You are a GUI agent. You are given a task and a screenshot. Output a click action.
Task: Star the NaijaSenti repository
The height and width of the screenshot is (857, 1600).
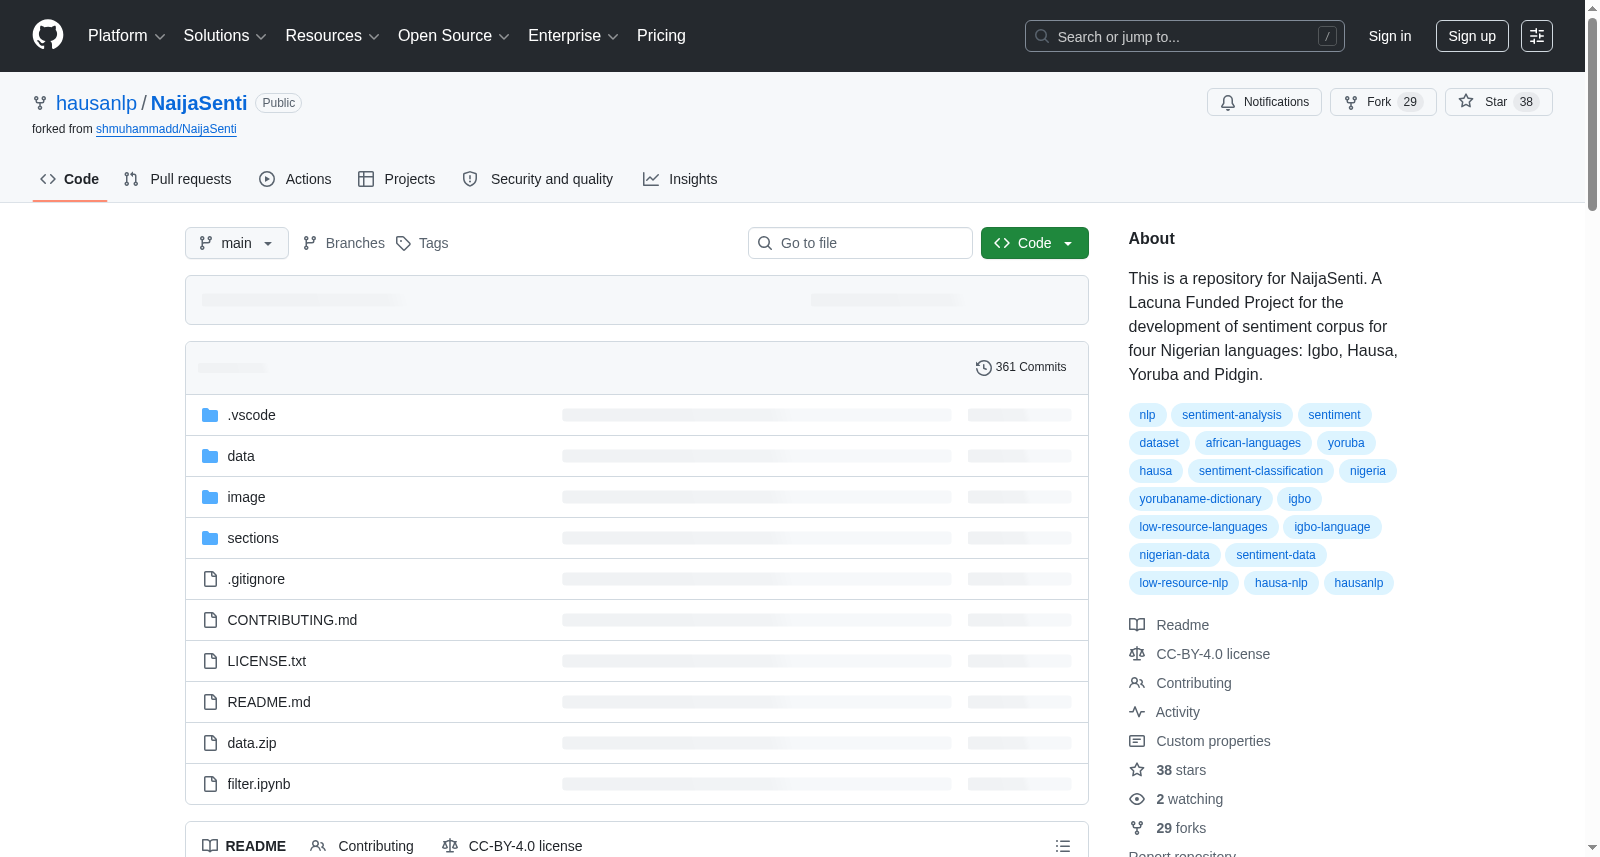(1498, 102)
